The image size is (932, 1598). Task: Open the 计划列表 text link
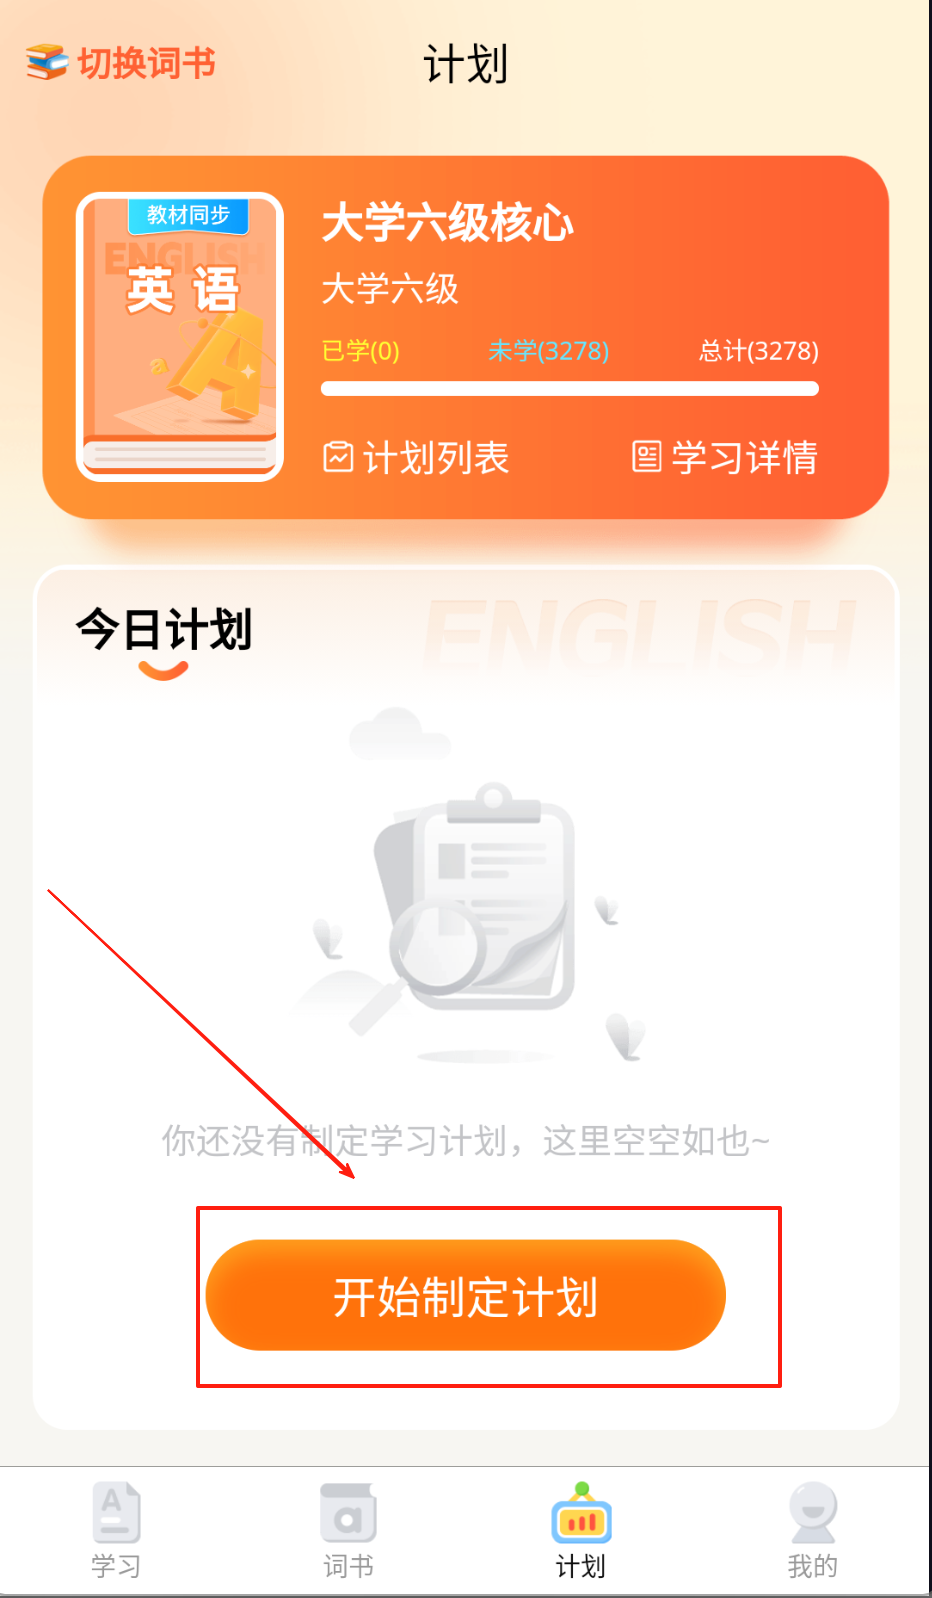tap(436, 458)
